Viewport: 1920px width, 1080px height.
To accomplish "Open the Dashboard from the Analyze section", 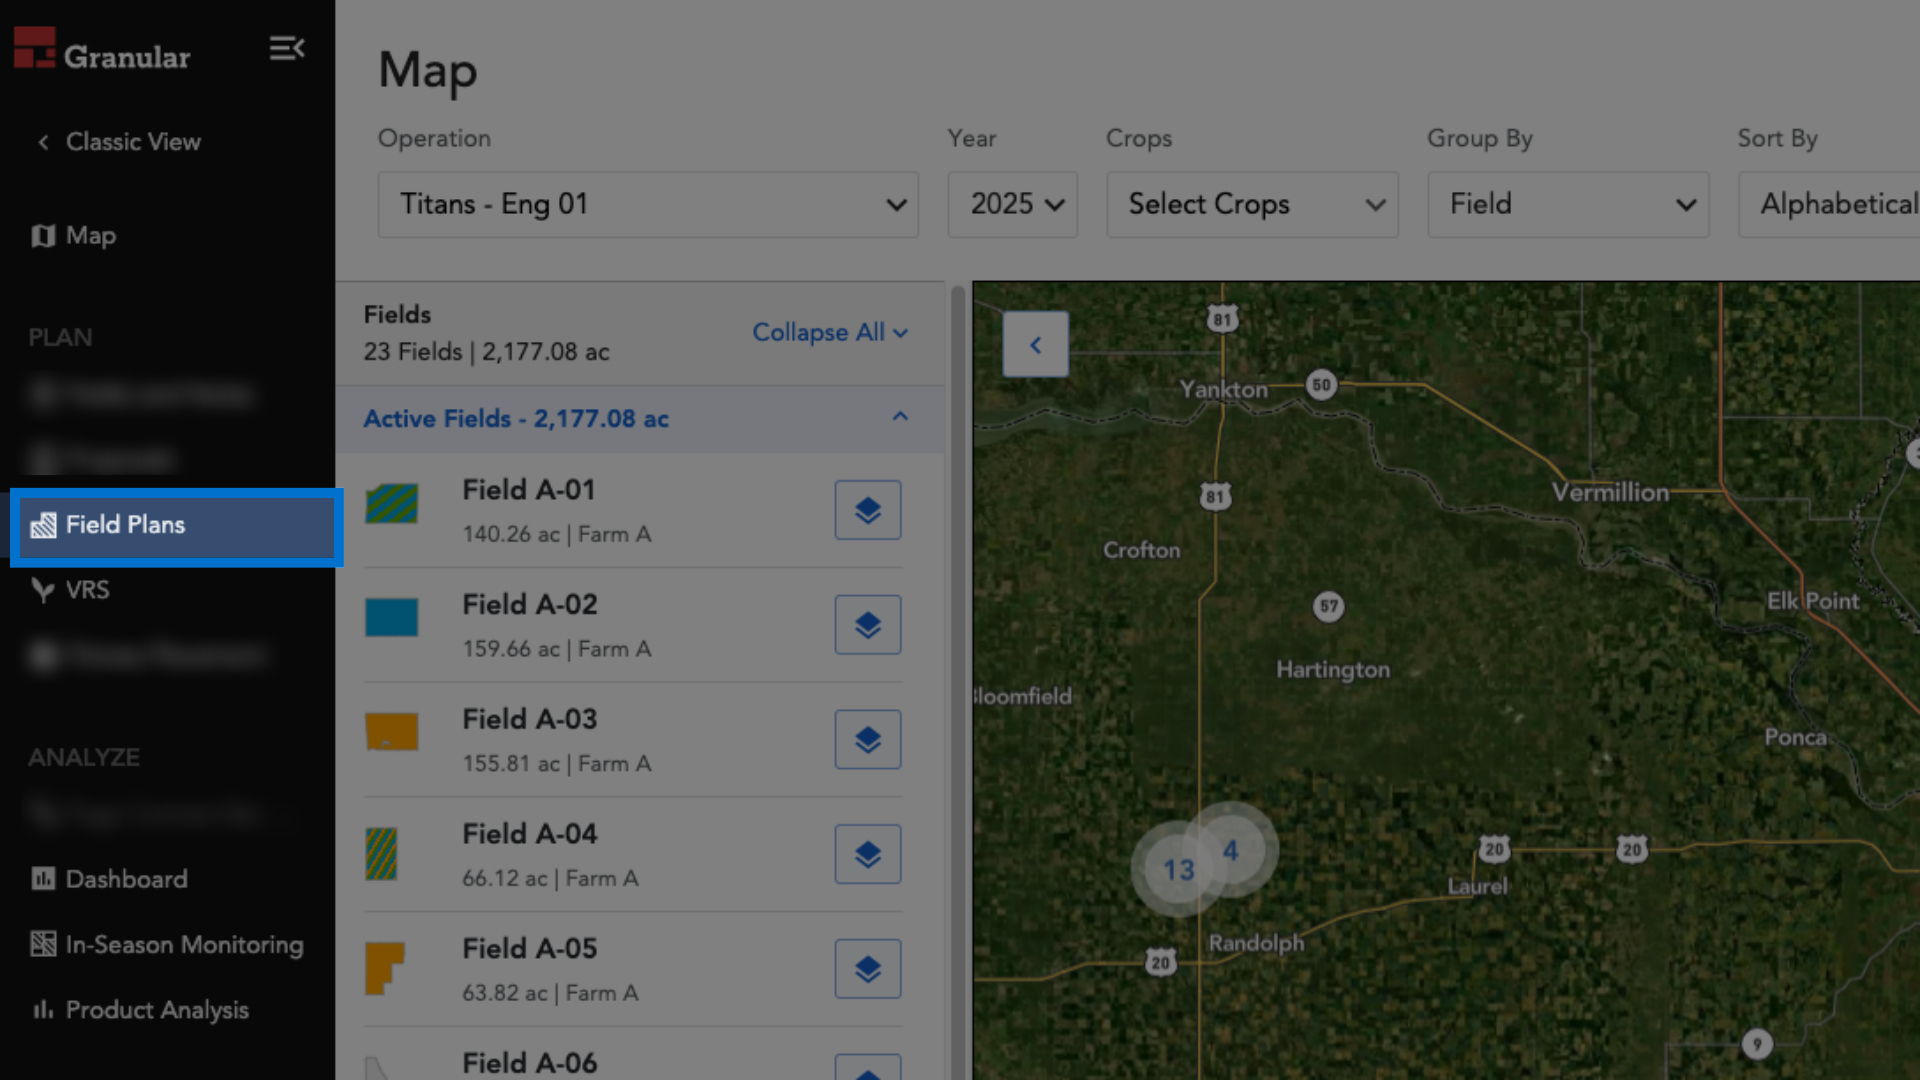I will pyautogui.click(x=125, y=879).
